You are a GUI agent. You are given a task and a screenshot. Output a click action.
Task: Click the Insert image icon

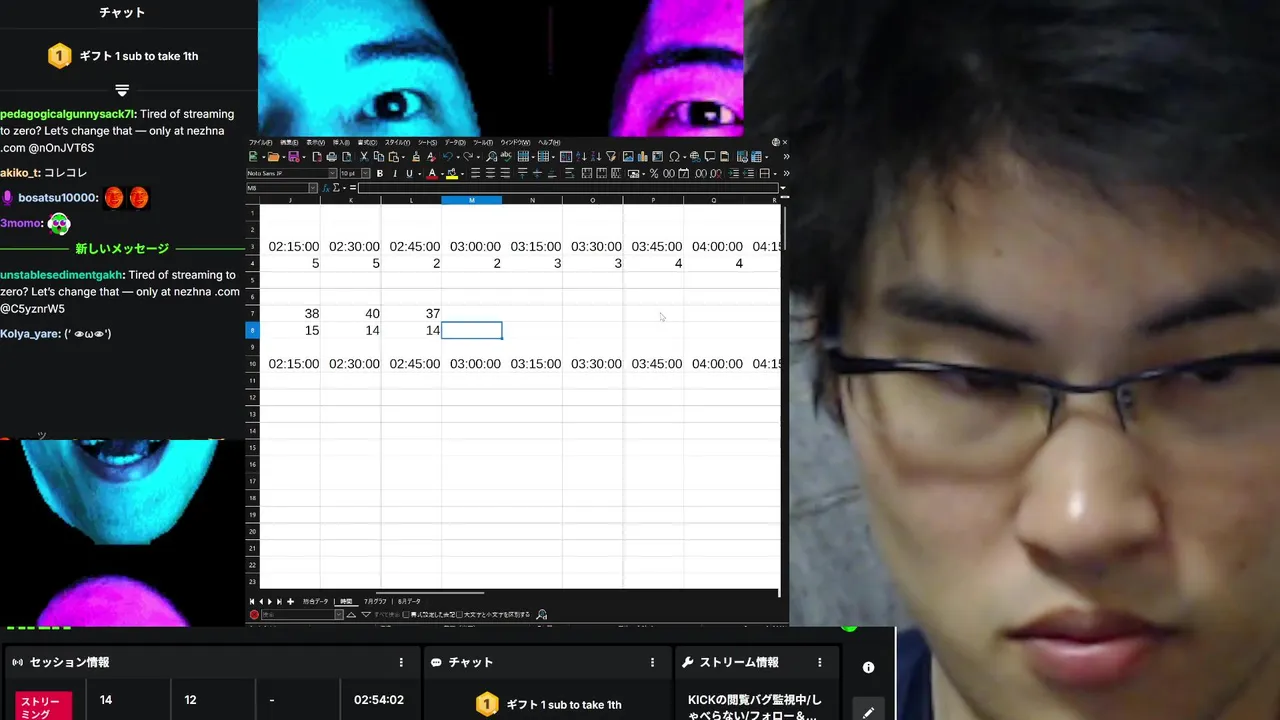click(x=628, y=157)
